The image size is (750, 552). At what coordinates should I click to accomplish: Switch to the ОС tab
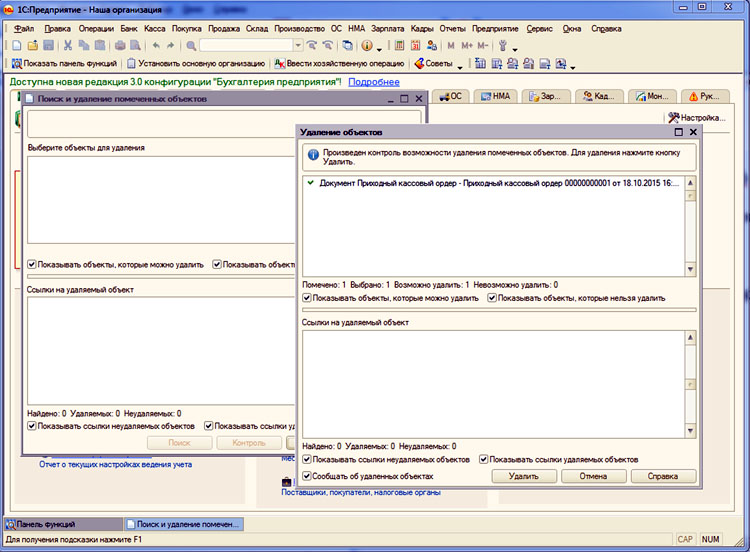click(x=451, y=96)
